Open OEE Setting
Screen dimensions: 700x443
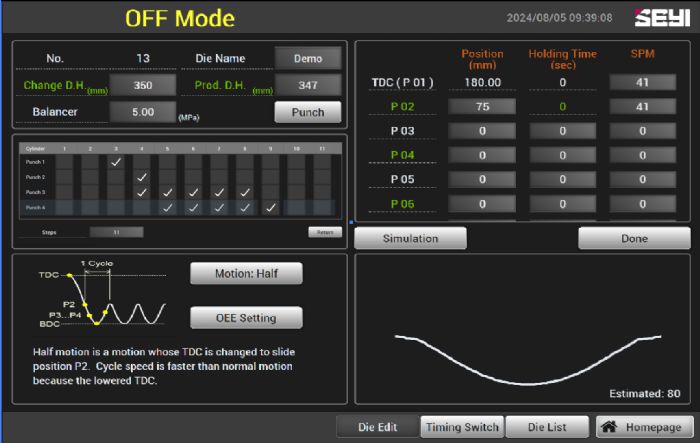point(246,318)
